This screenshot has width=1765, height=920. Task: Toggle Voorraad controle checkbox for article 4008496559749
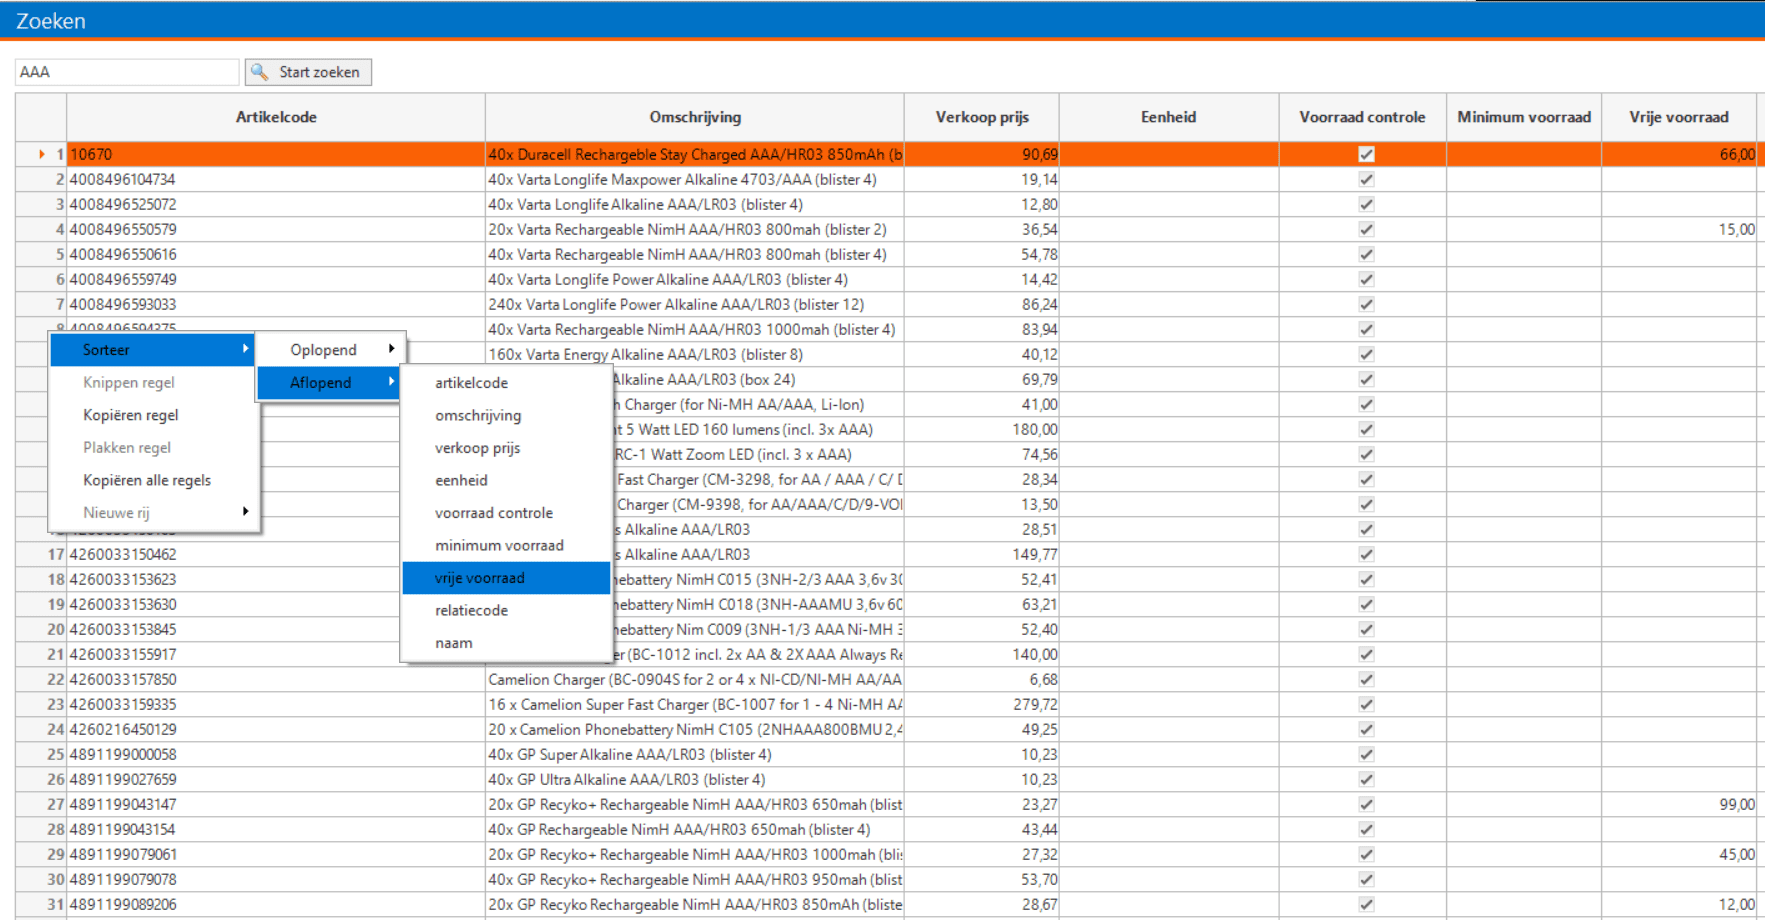1366,279
